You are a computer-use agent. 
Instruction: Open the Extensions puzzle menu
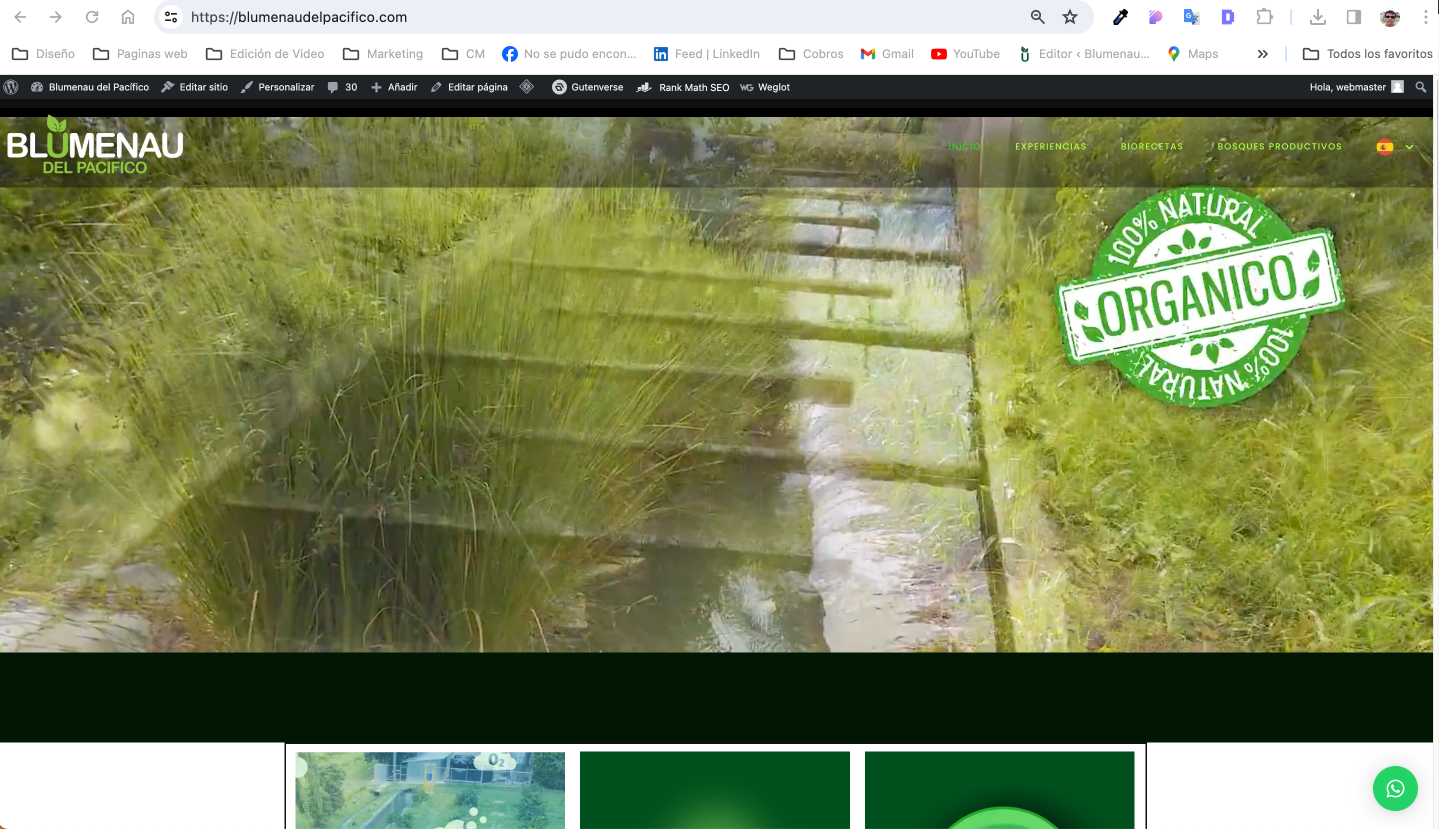pyautogui.click(x=1264, y=17)
